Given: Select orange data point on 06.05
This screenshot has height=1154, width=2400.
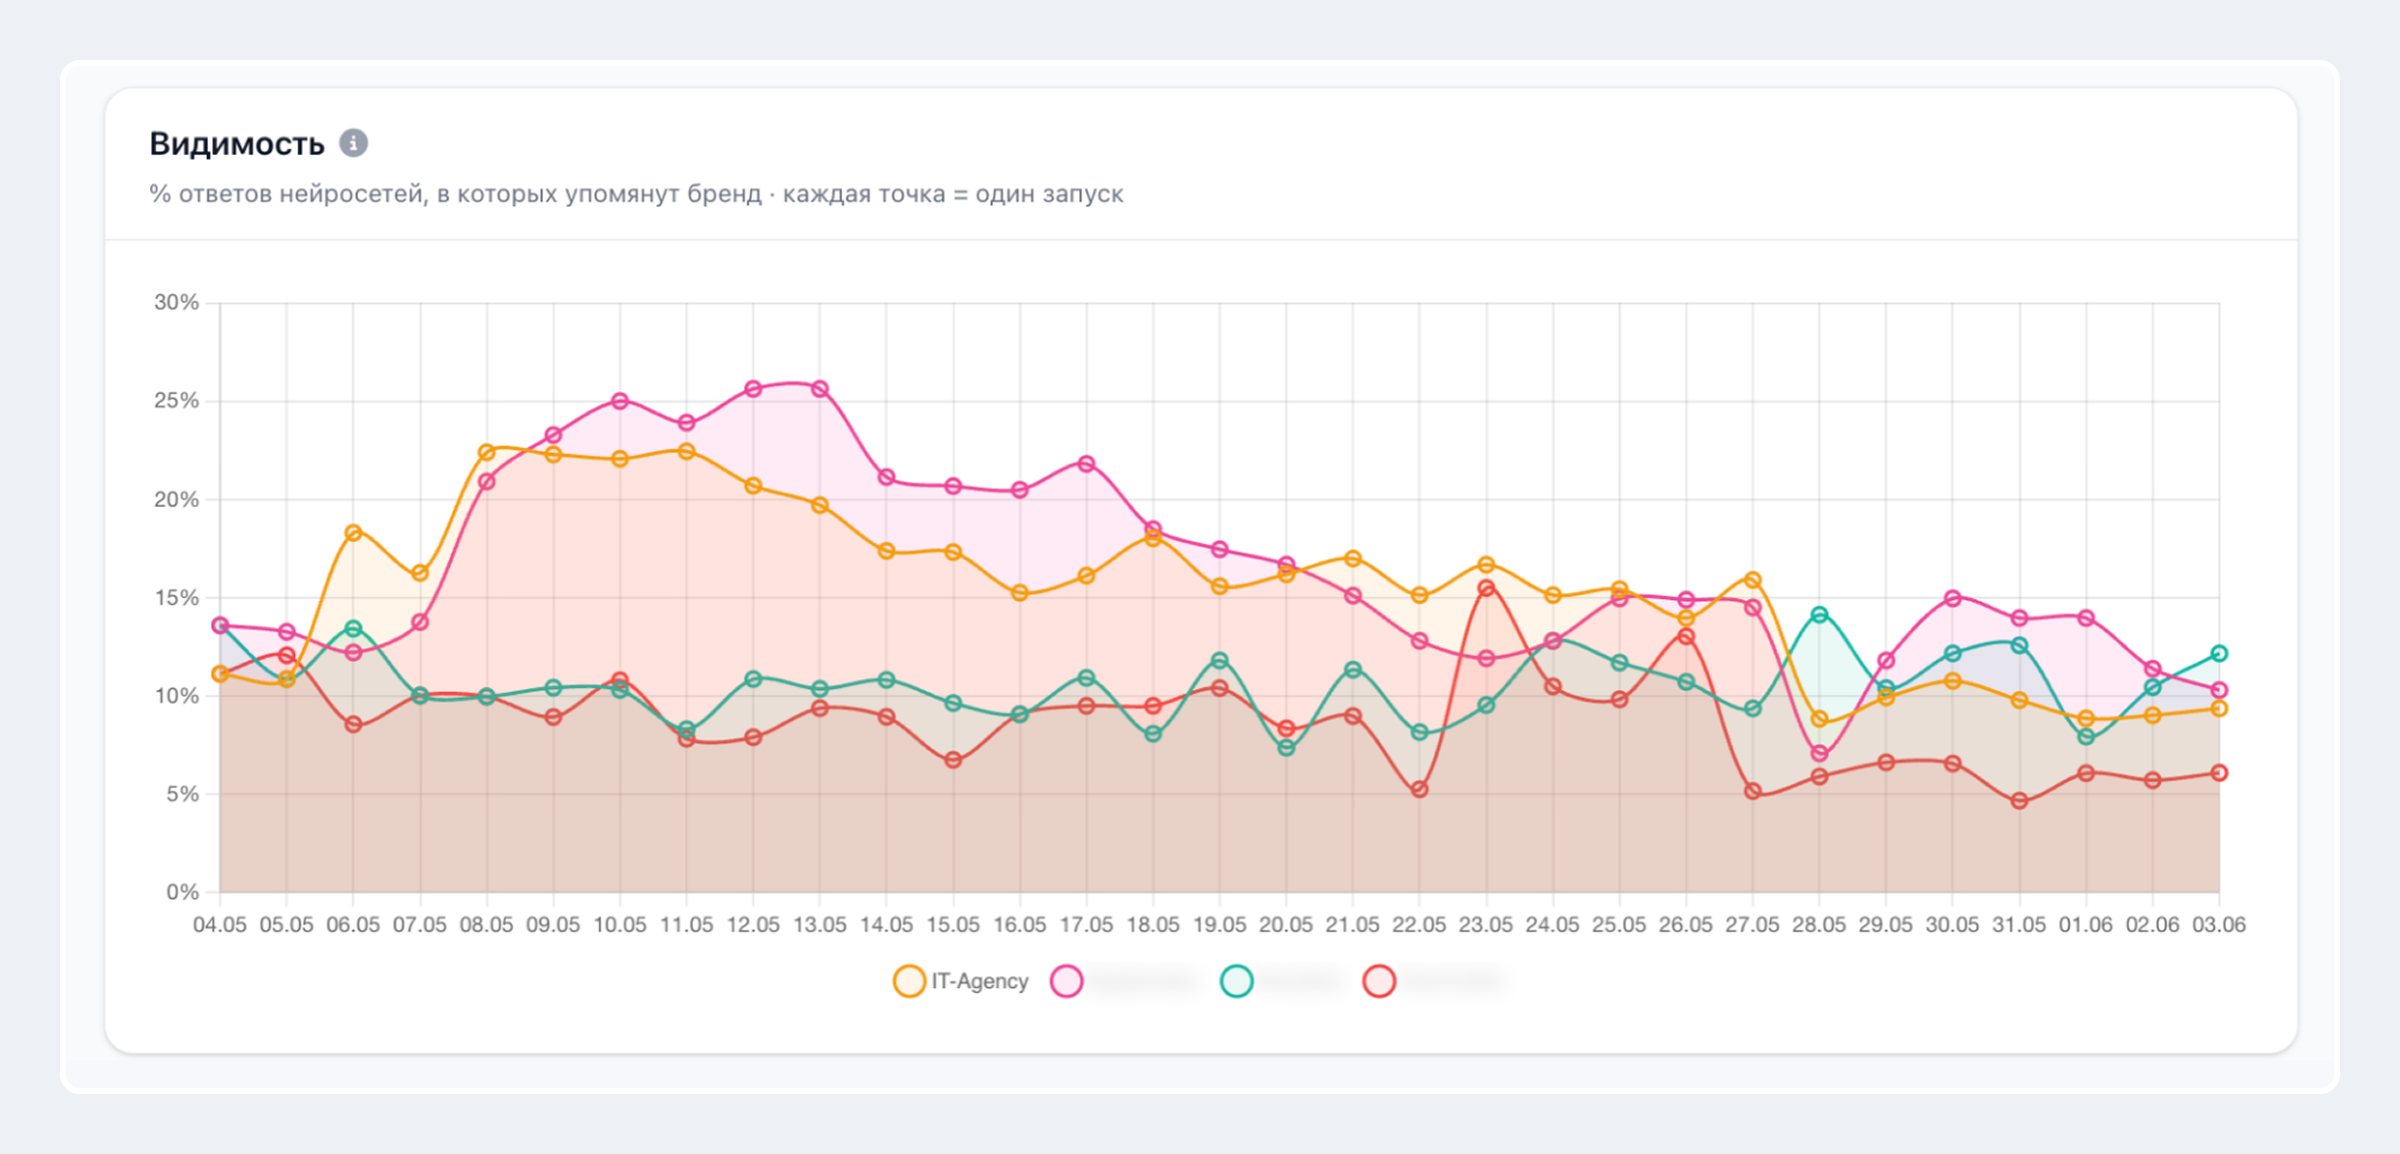Looking at the screenshot, I should [x=353, y=533].
